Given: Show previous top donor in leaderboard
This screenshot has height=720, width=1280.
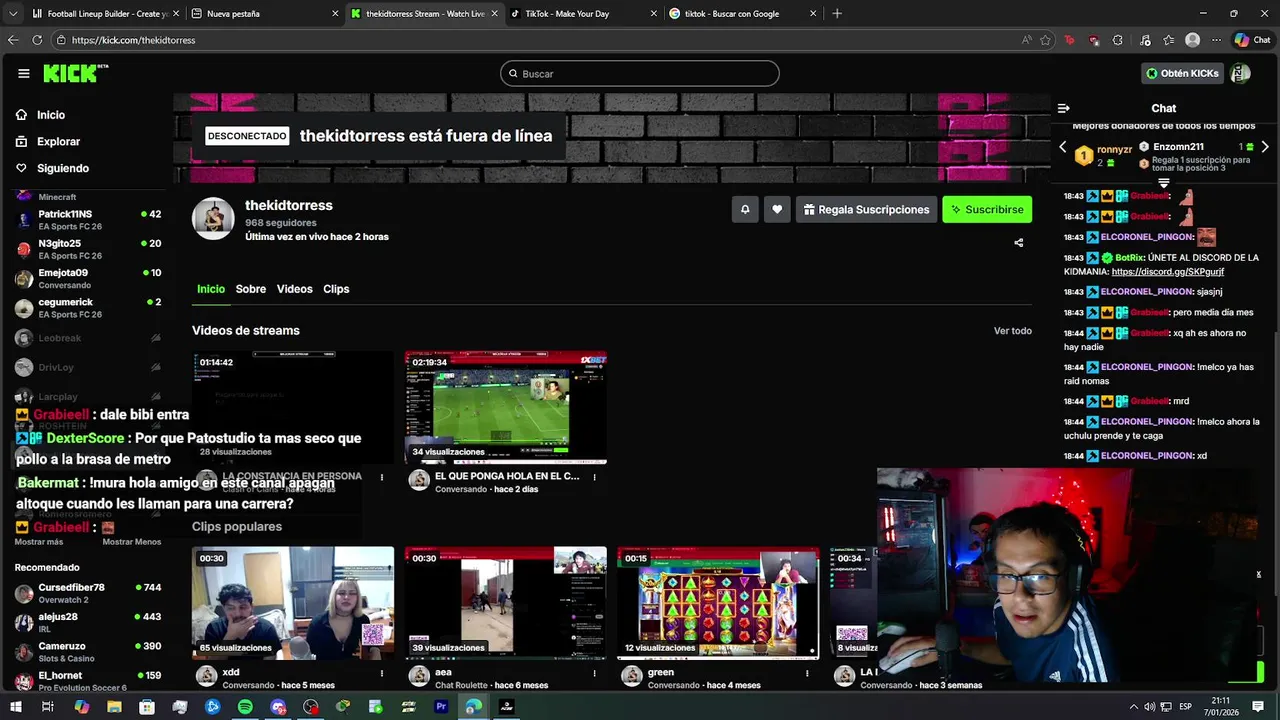Looking at the screenshot, I should point(1063,147).
